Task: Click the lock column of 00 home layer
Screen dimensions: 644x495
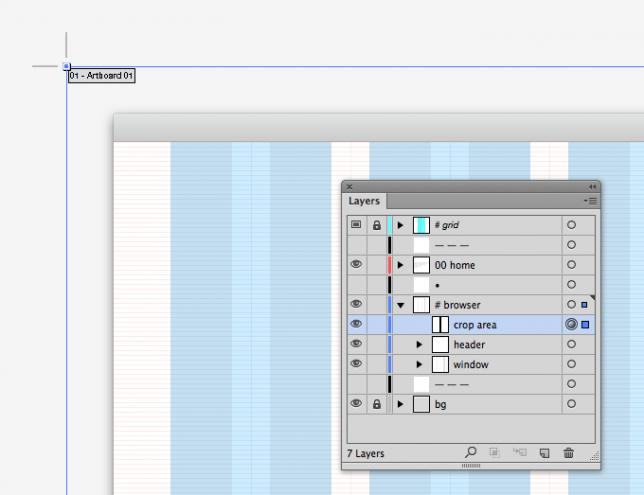Action: 377,265
